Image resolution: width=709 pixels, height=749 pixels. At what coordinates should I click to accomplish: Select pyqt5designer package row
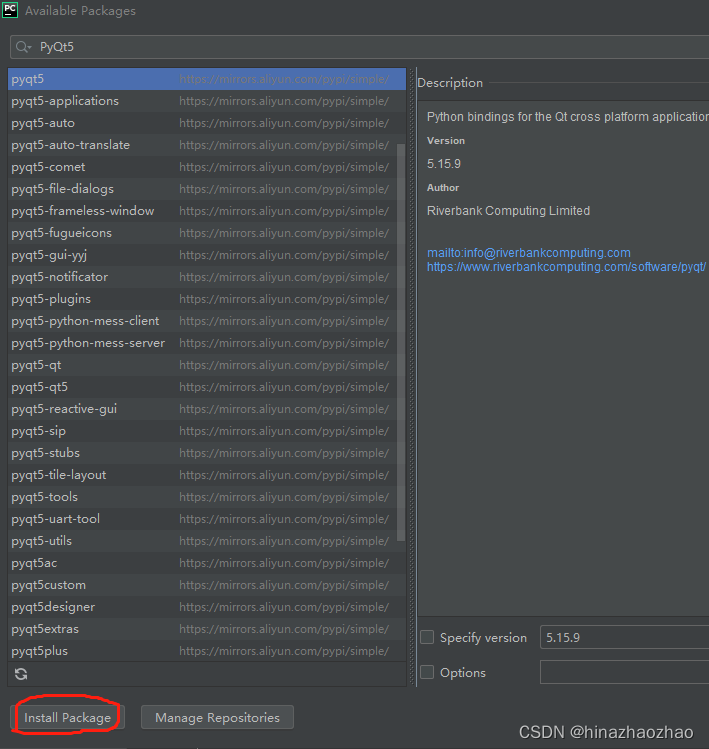[x=207, y=607]
